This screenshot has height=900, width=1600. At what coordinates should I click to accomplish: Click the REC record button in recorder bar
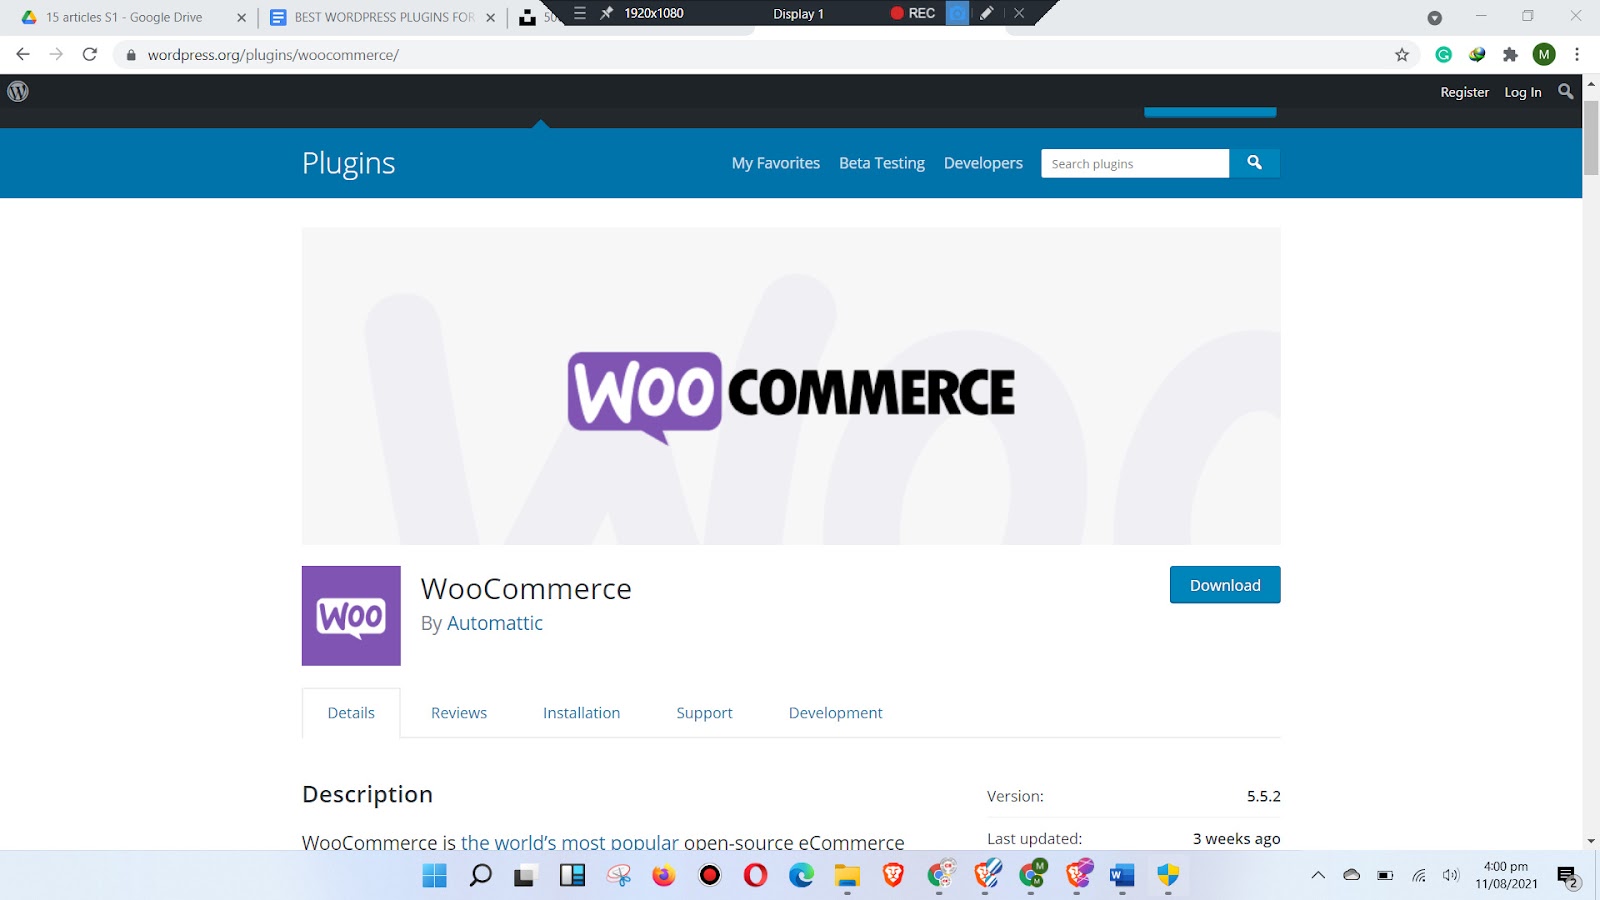pos(913,13)
